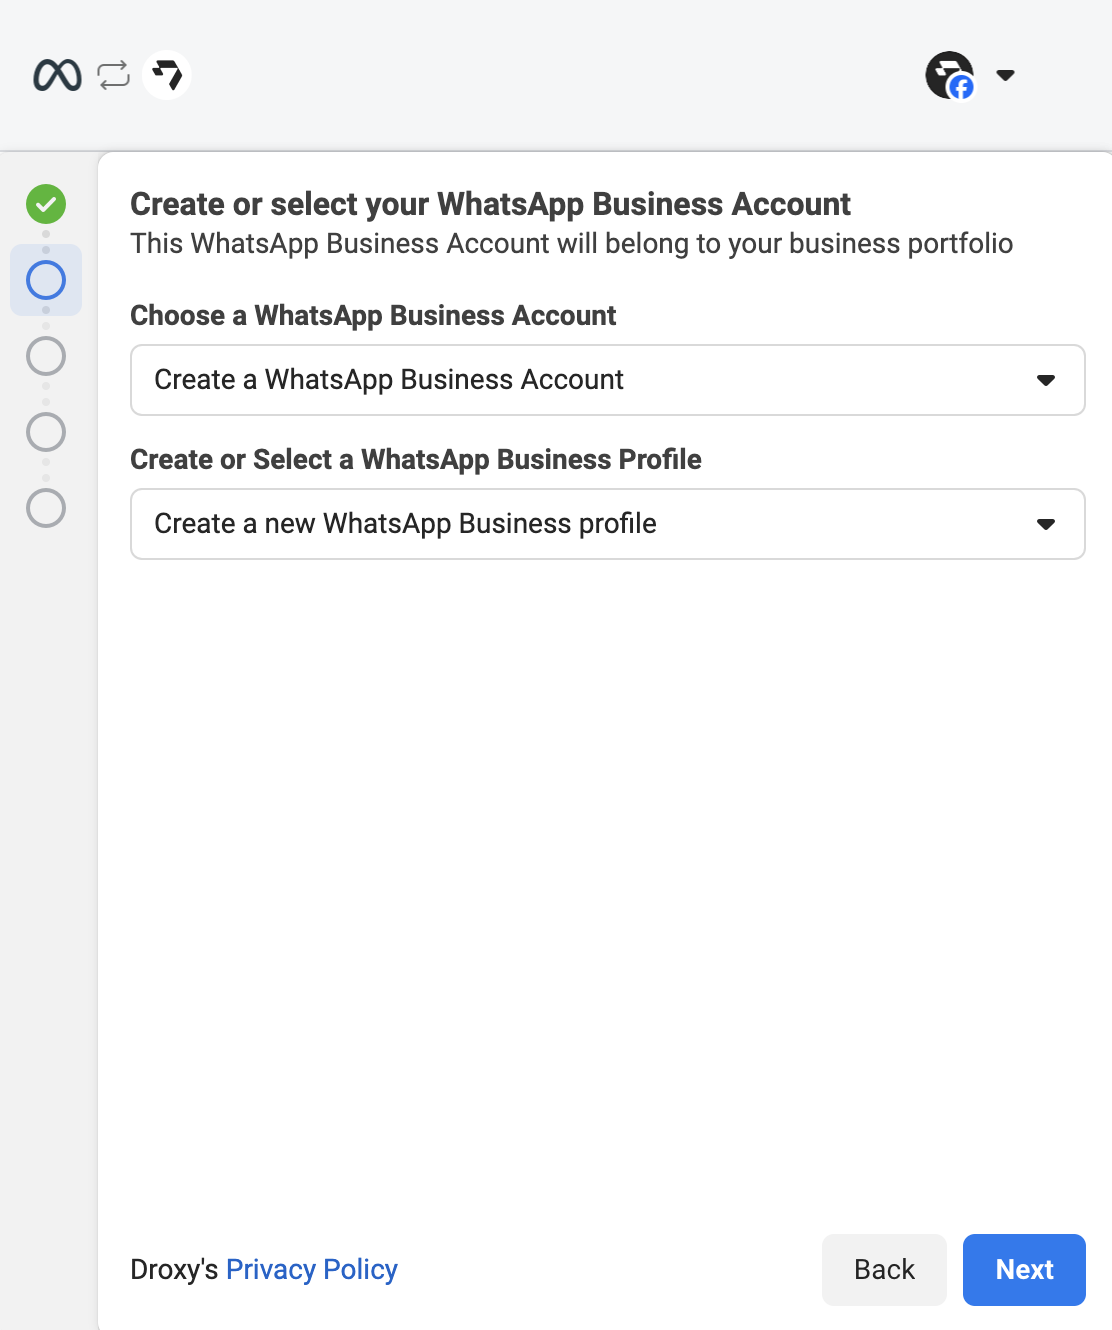Click the fourth step circle in the sidebar
This screenshot has width=1112, height=1330.
pos(46,432)
